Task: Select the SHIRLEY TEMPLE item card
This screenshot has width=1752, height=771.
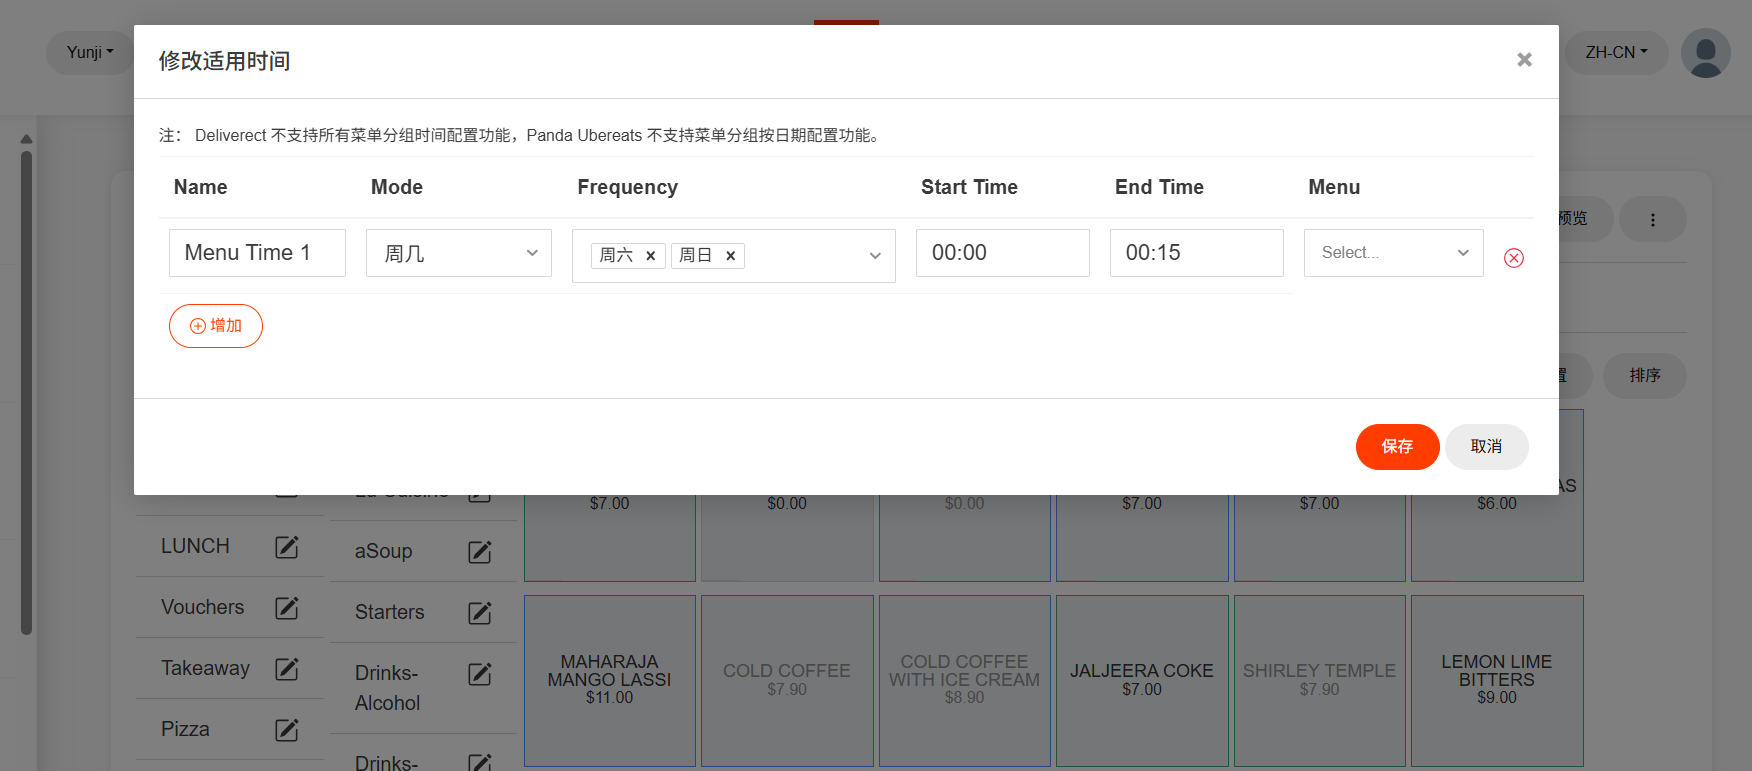Action: pyautogui.click(x=1320, y=681)
